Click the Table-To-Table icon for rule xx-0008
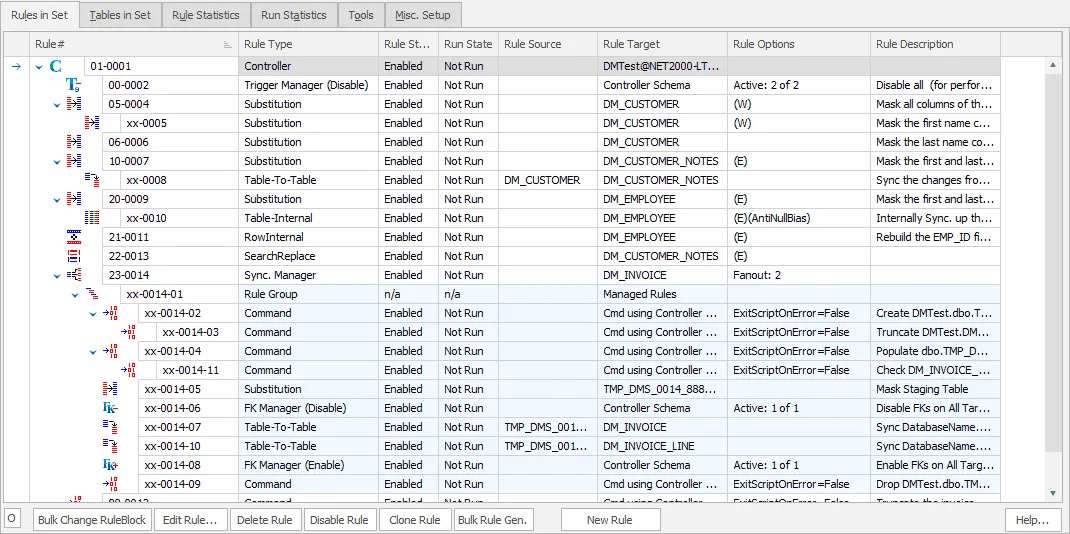The image size is (1070, 534). coord(91,180)
